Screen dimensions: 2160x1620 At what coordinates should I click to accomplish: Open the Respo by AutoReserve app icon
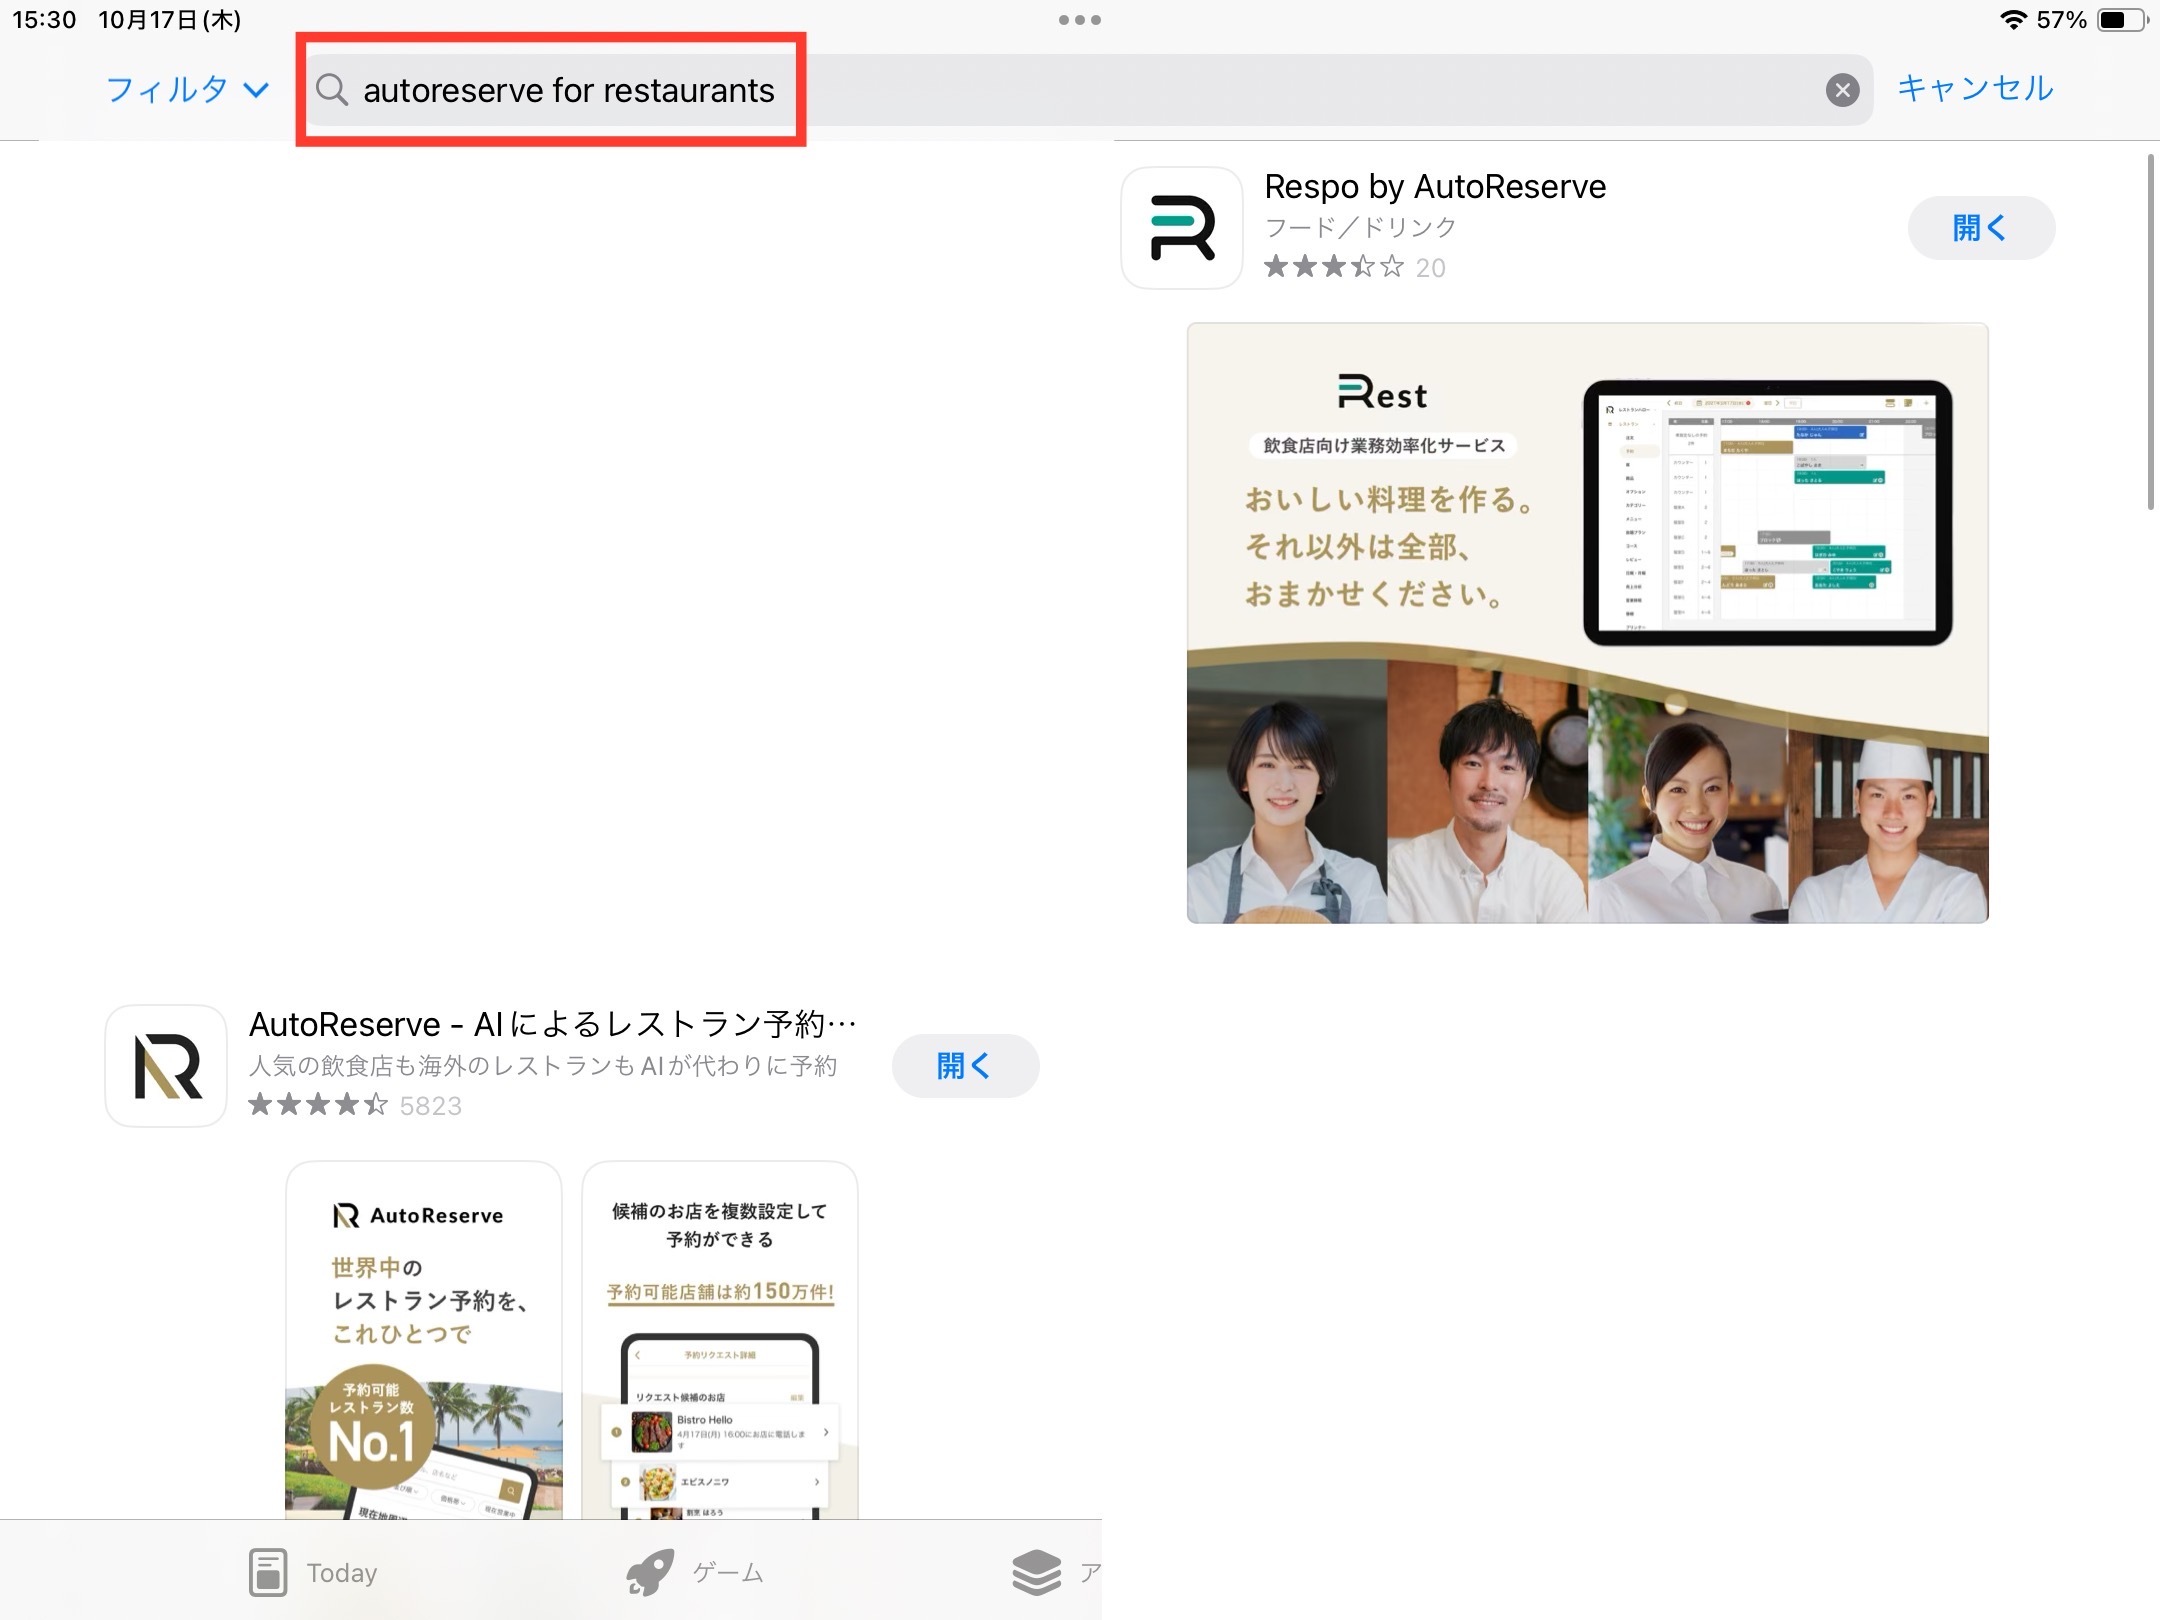pos(1182,228)
